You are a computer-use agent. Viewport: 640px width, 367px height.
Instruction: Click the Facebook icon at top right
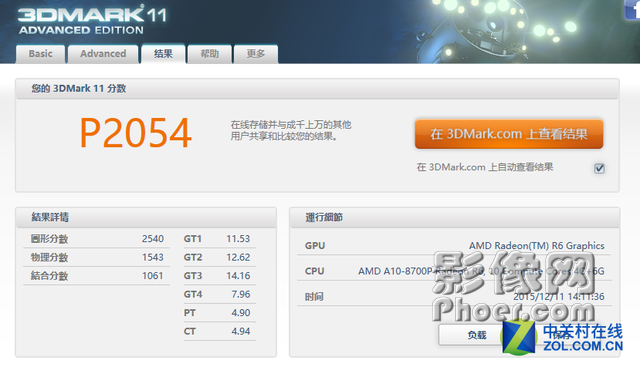(633, 9)
